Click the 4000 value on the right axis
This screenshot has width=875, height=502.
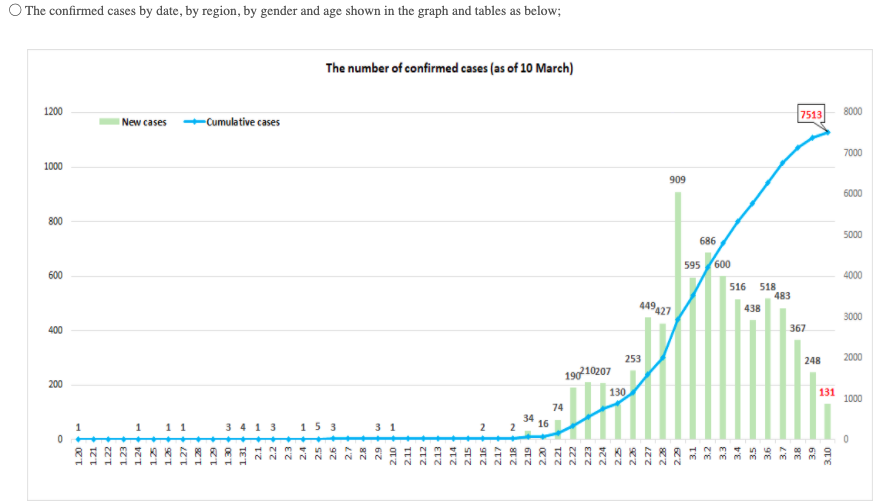[852, 275]
